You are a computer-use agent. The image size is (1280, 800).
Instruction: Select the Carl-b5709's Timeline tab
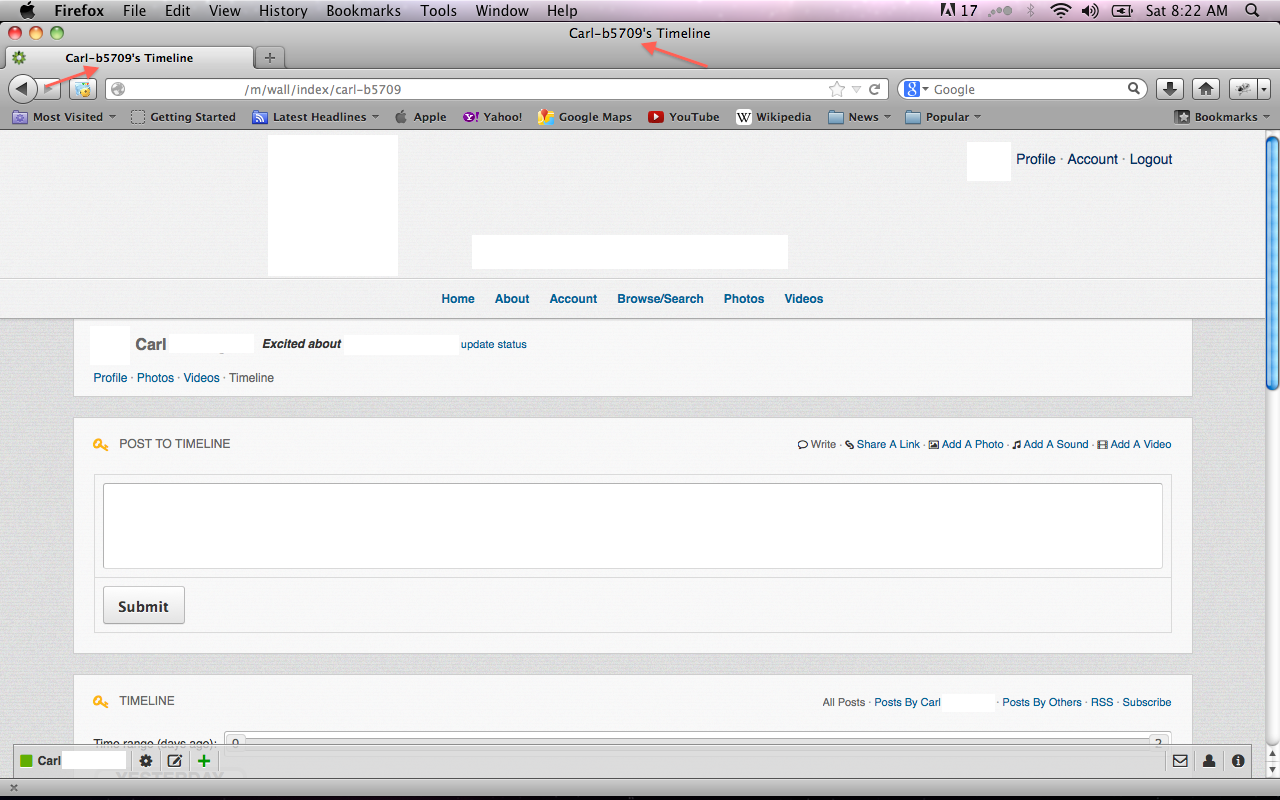point(129,58)
